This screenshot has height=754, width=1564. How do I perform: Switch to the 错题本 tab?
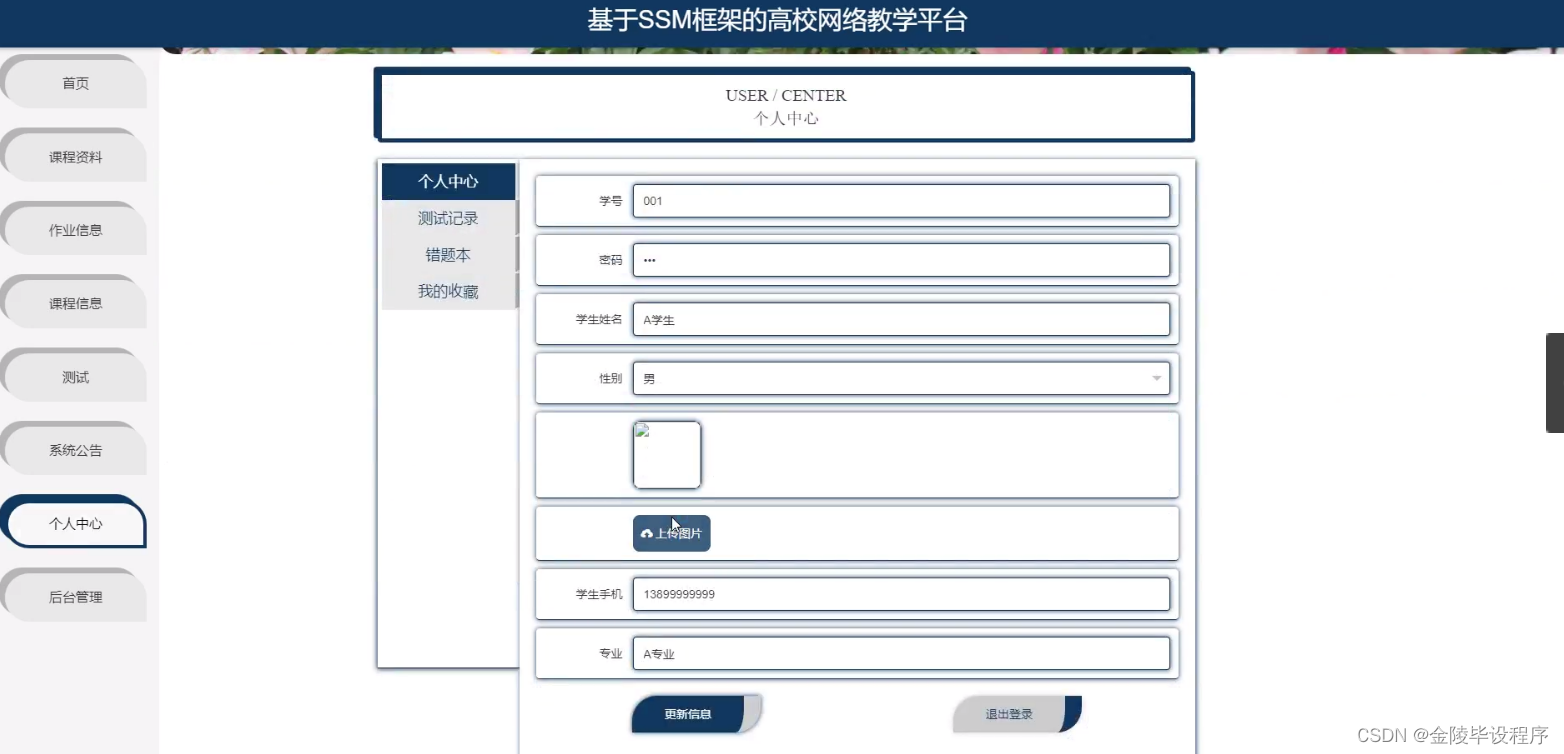click(447, 254)
